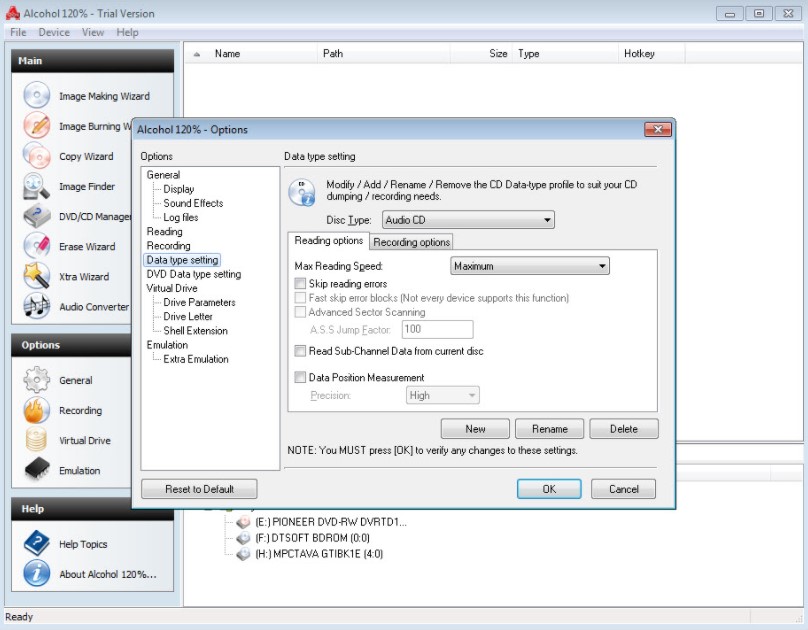
Task: Open the Precision High dropdown
Action: click(x=443, y=395)
